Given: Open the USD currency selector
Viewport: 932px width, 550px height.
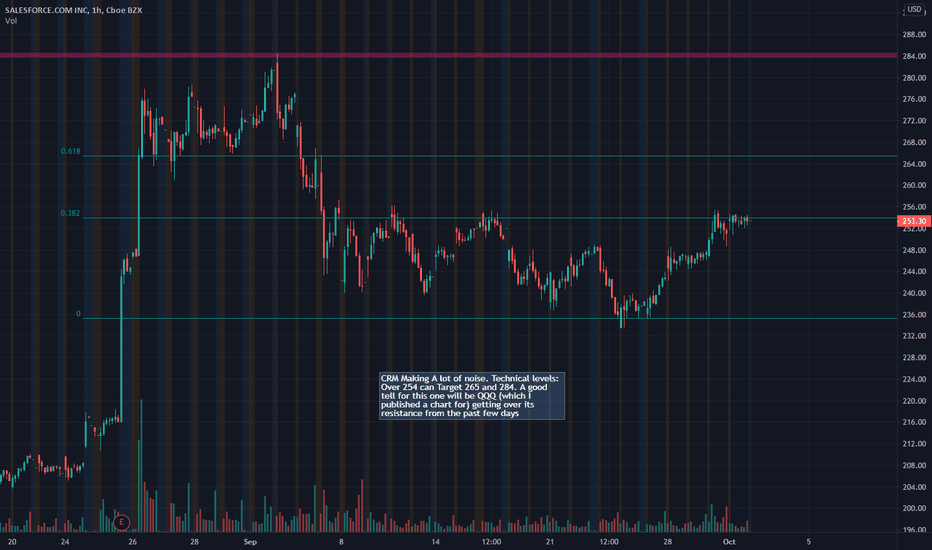Looking at the screenshot, I should pos(914,10).
